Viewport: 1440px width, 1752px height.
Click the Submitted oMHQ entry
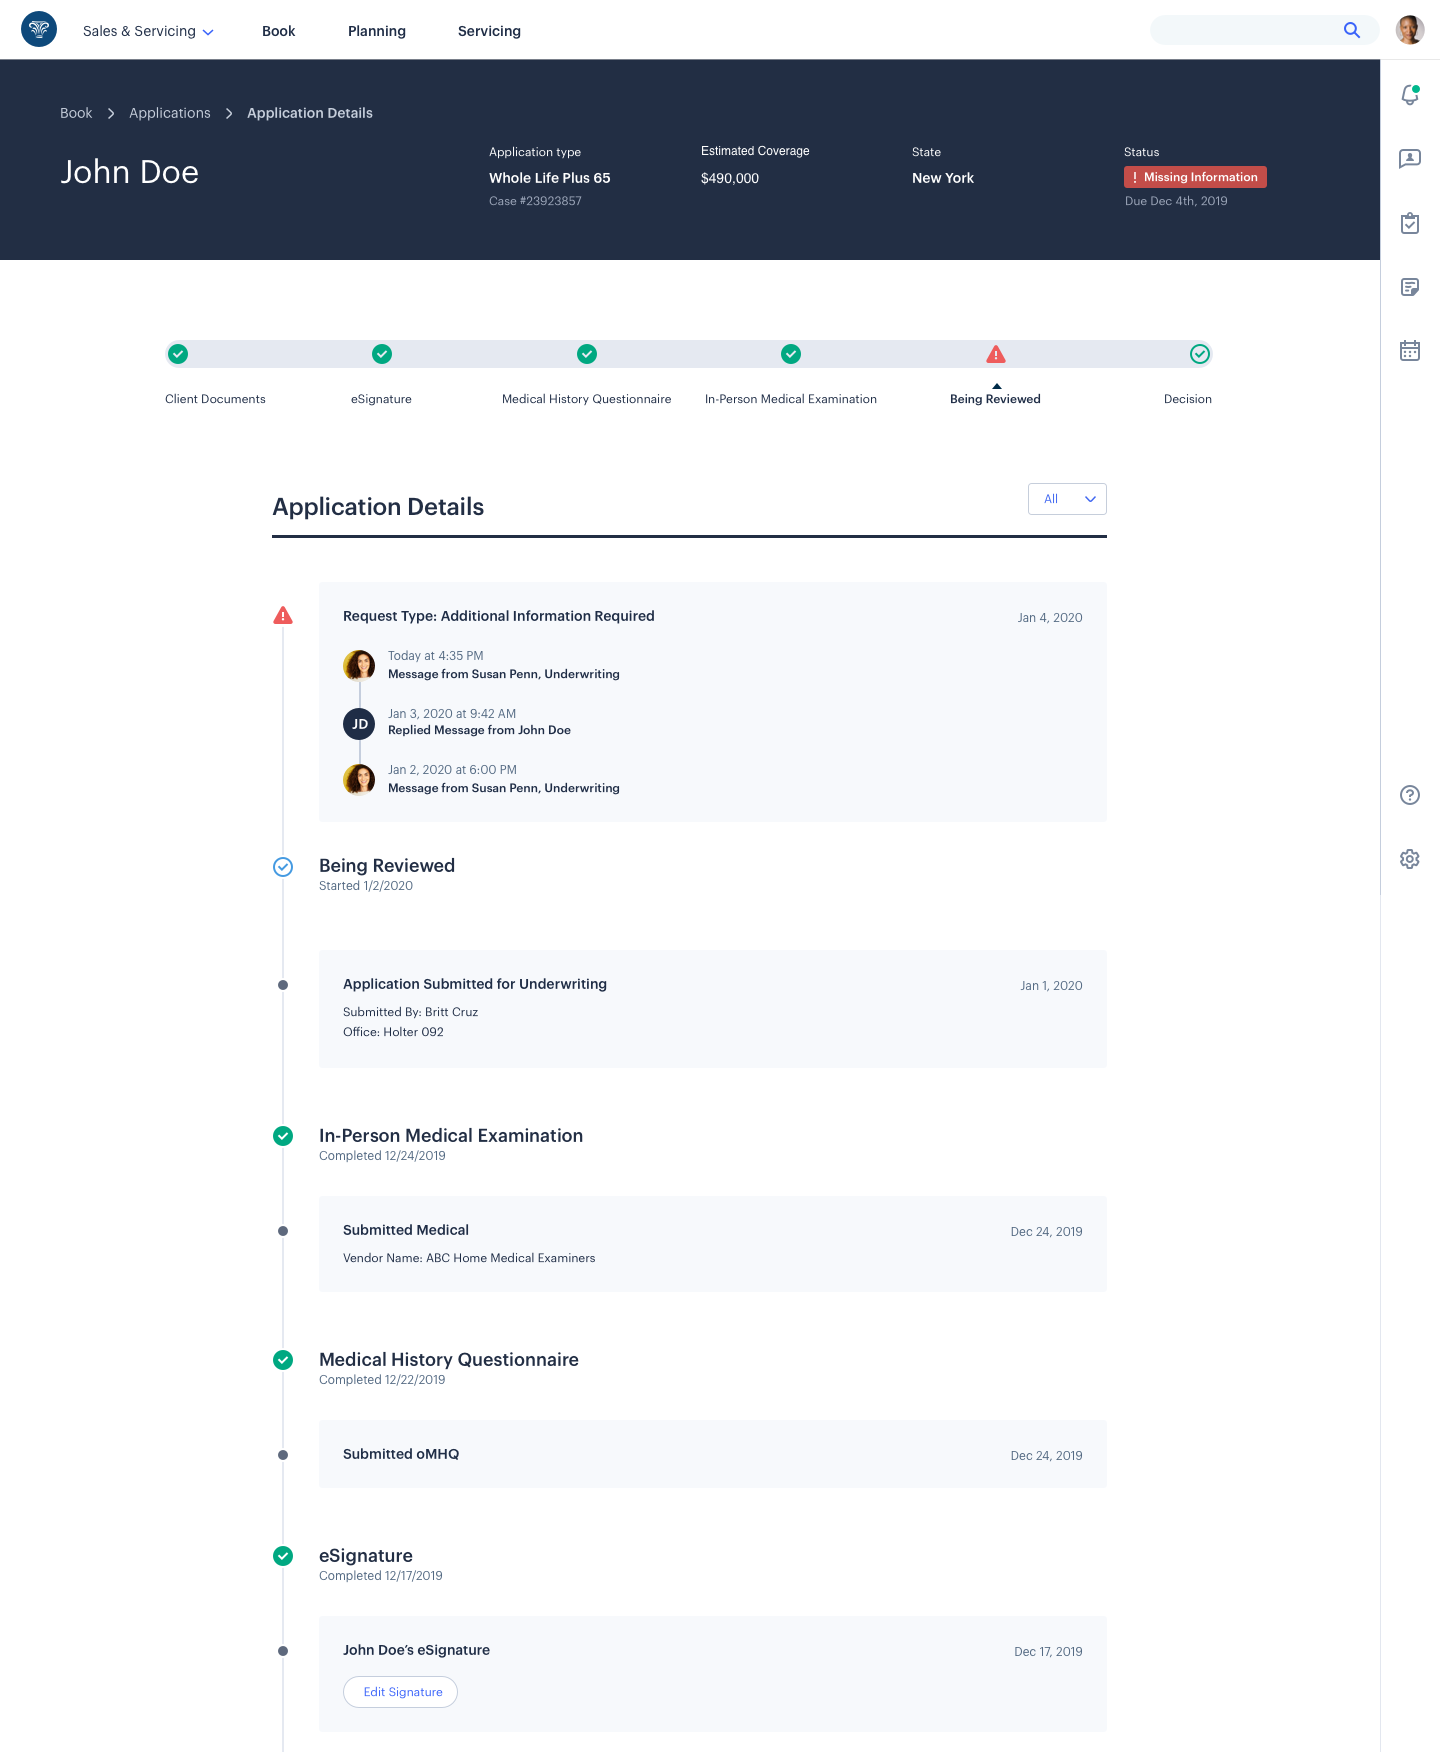[x=712, y=1454]
